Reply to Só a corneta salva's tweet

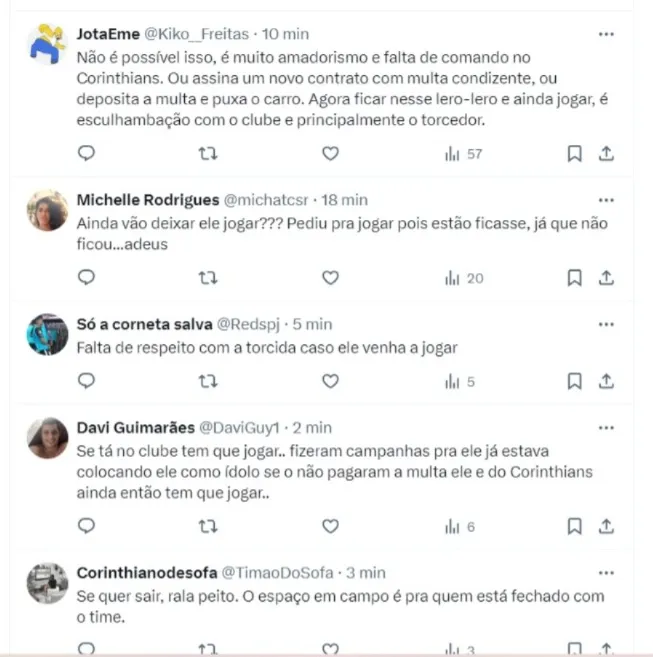[x=87, y=381]
